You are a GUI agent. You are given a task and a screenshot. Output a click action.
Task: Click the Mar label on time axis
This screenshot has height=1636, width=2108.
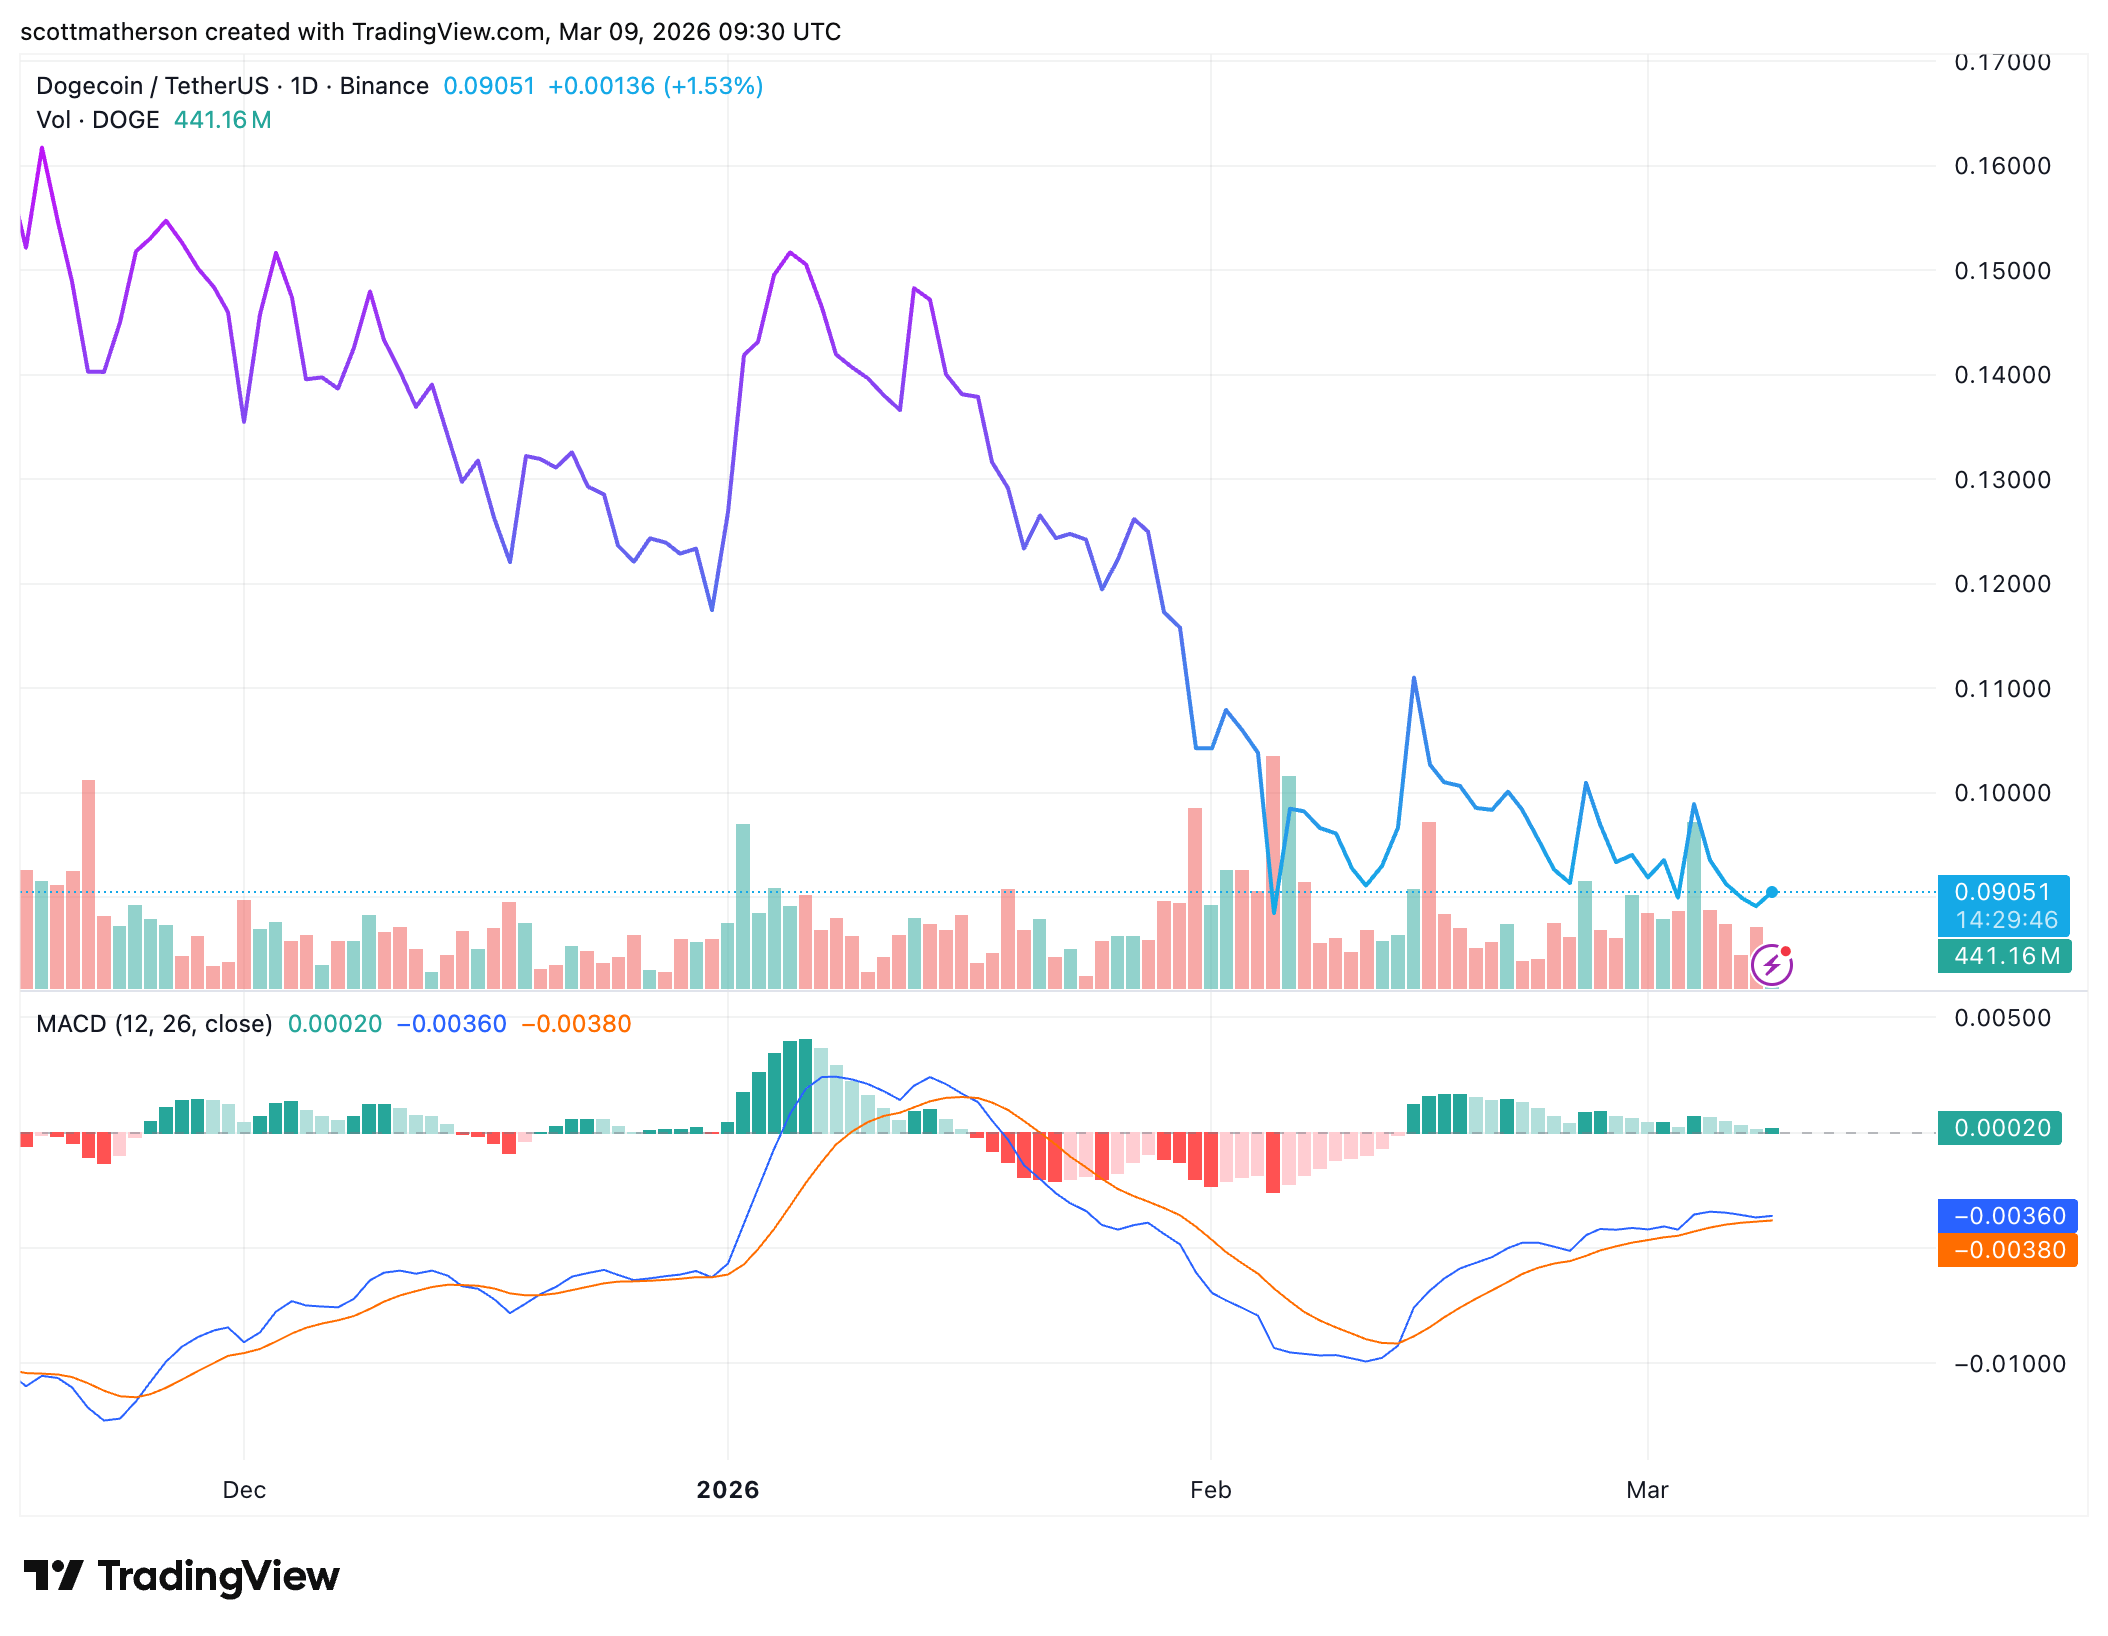click(x=1648, y=1490)
